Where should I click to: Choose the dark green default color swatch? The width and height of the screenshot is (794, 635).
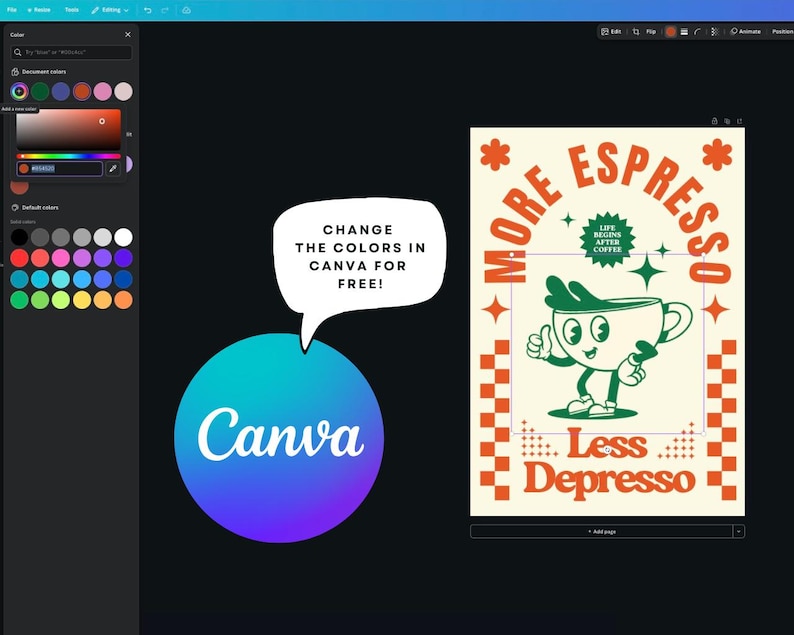coord(19,300)
